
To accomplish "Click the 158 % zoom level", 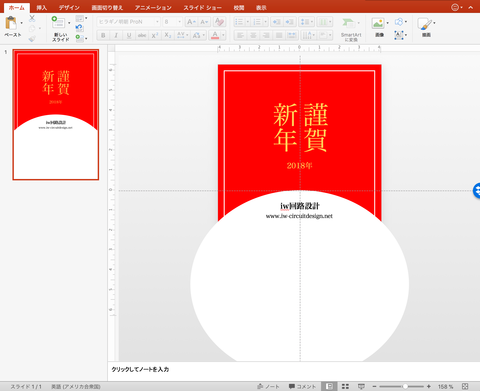I will pyautogui.click(x=446, y=386).
